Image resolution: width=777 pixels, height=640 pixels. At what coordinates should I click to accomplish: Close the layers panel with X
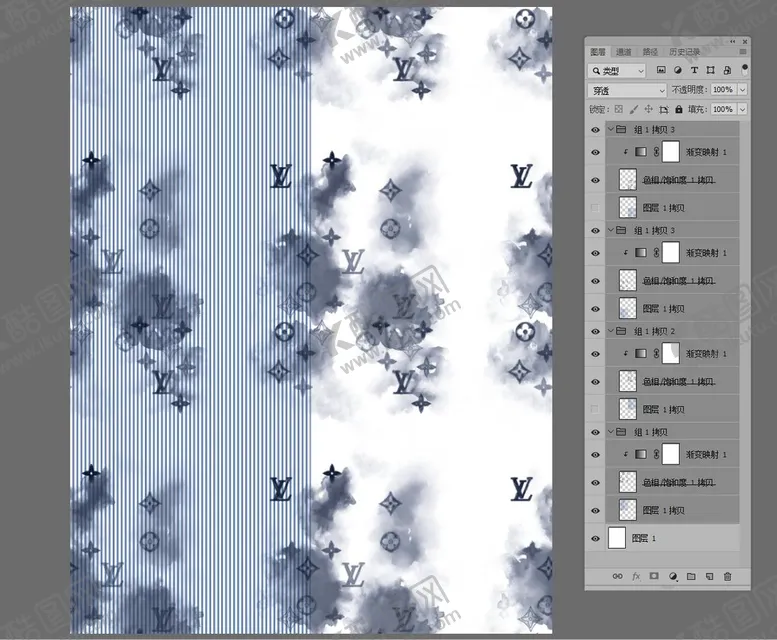click(744, 42)
